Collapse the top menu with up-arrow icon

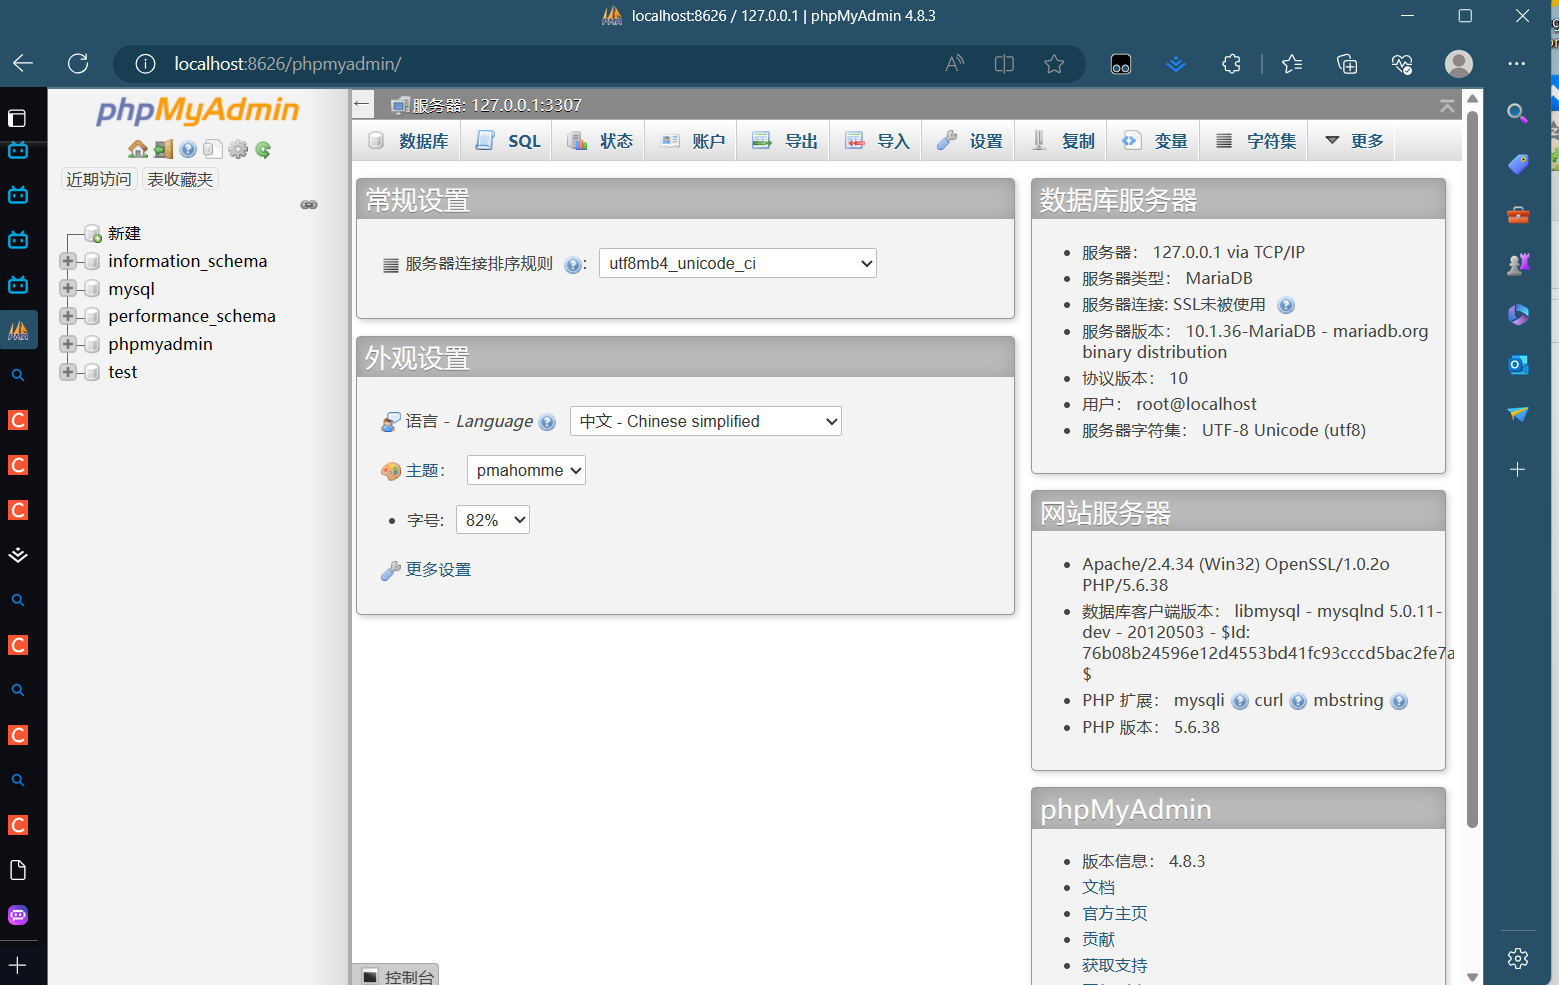tap(1446, 105)
